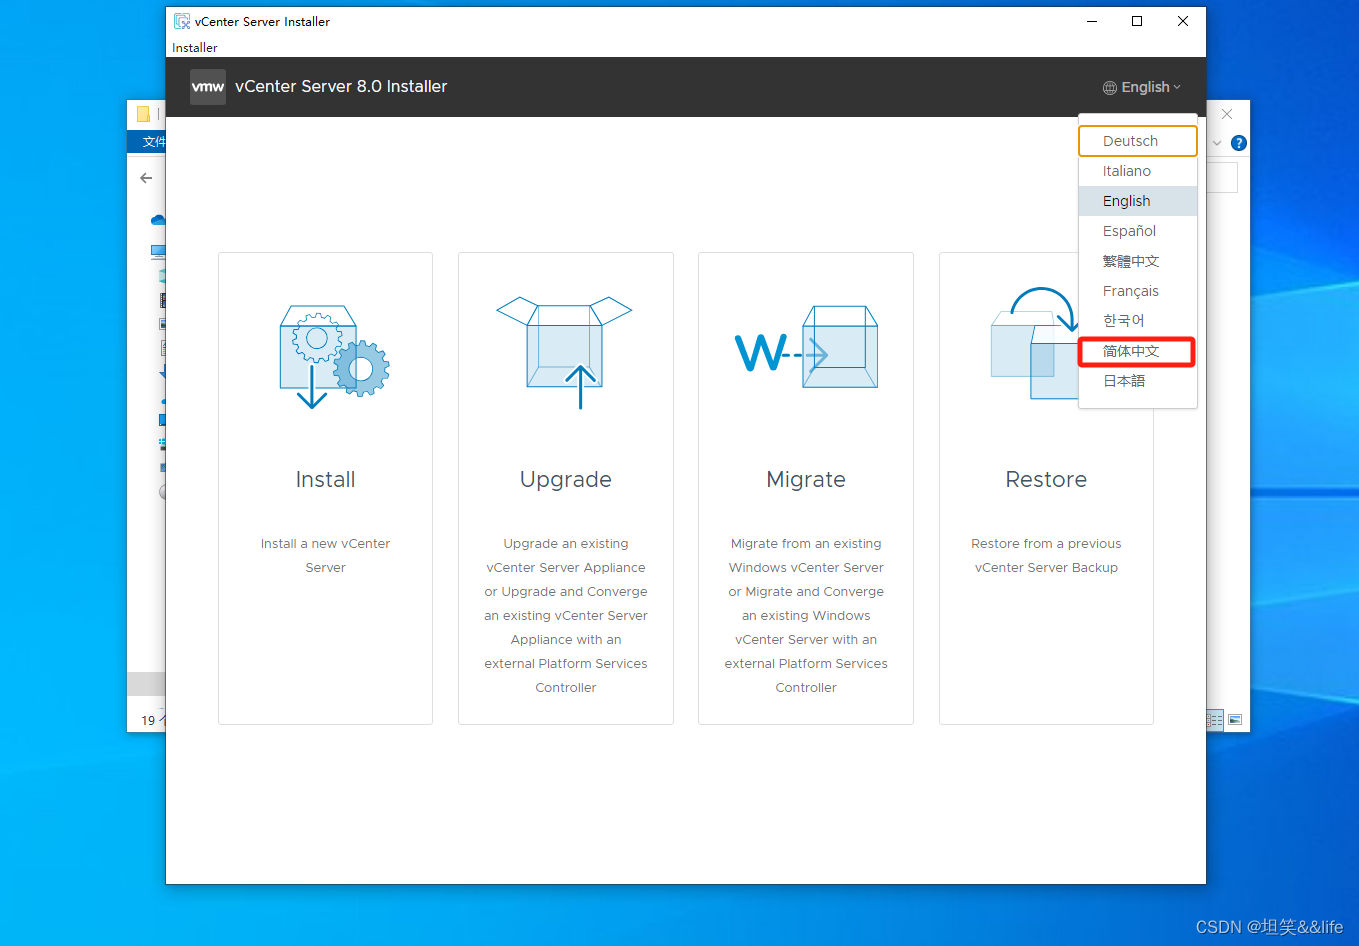Click the Upgrade title

pos(566,480)
